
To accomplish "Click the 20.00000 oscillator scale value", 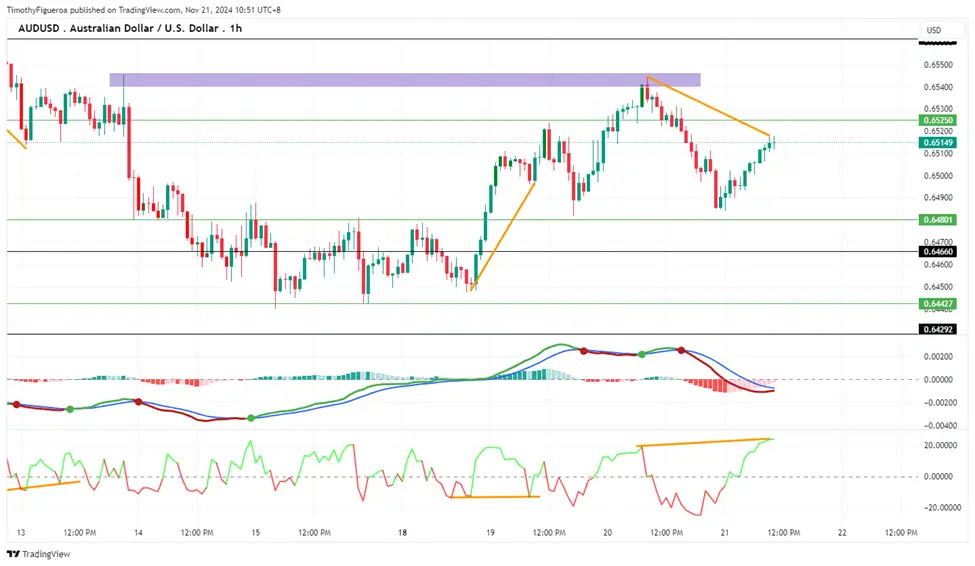I will point(940,445).
